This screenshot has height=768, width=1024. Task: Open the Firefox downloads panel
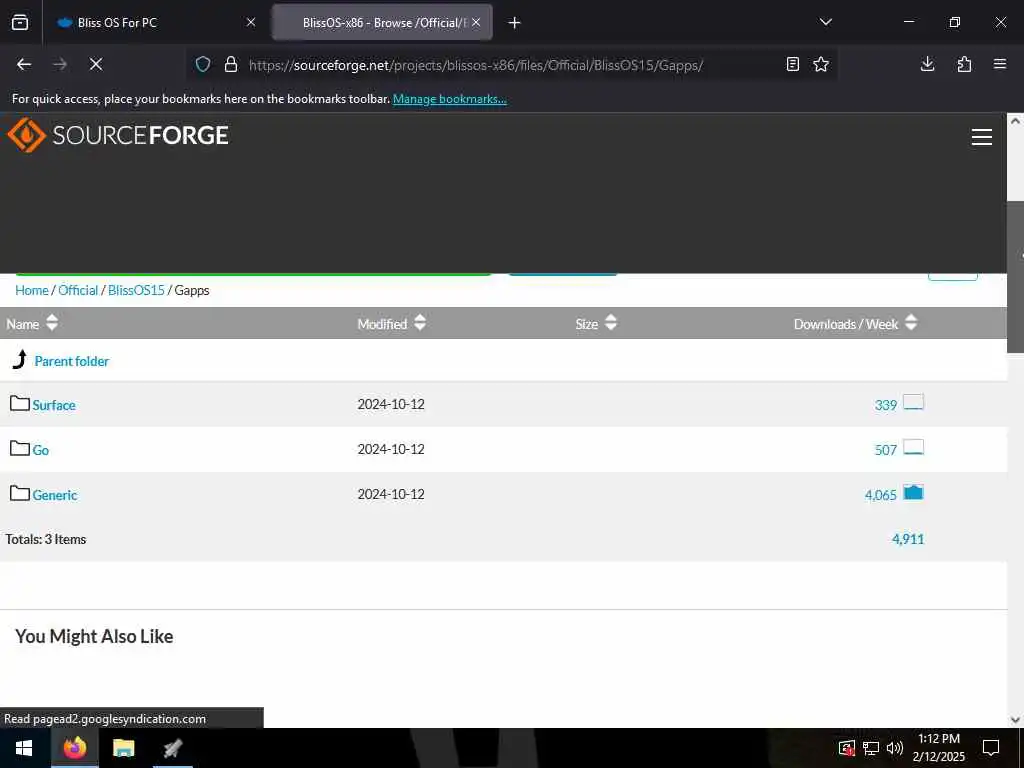[927, 64]
